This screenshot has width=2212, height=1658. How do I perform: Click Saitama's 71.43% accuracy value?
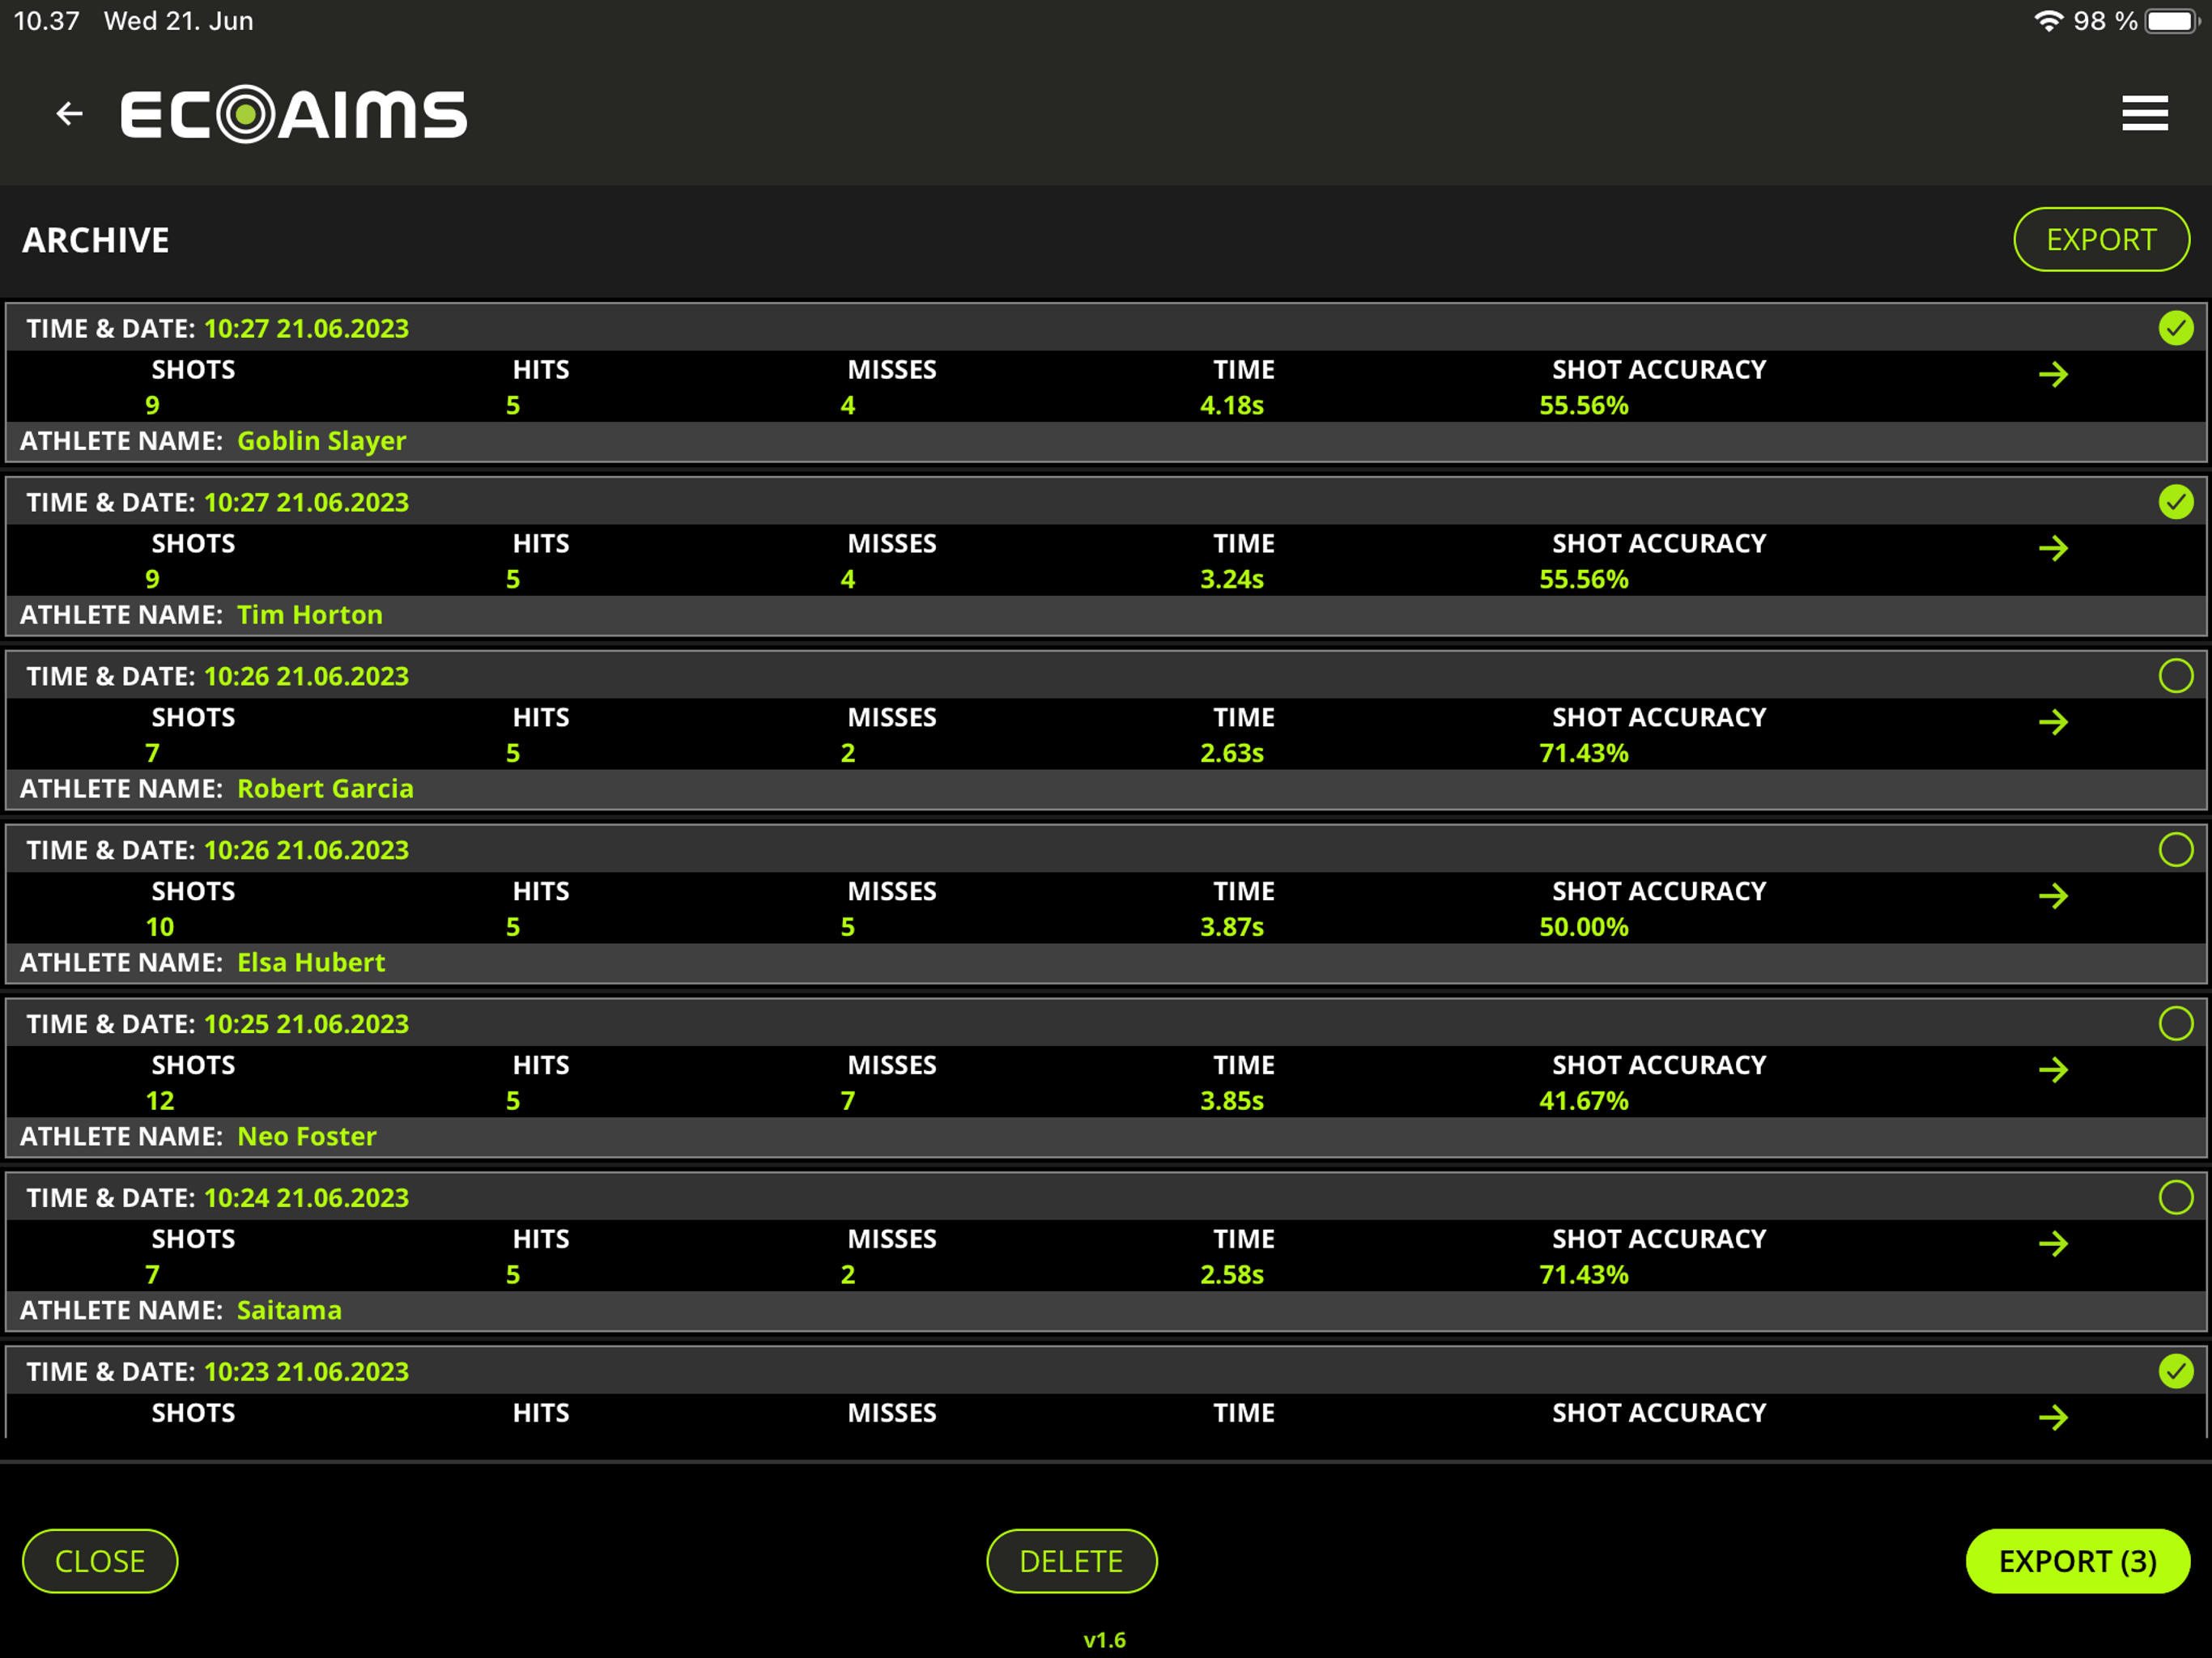(x=1583, y=1276)
